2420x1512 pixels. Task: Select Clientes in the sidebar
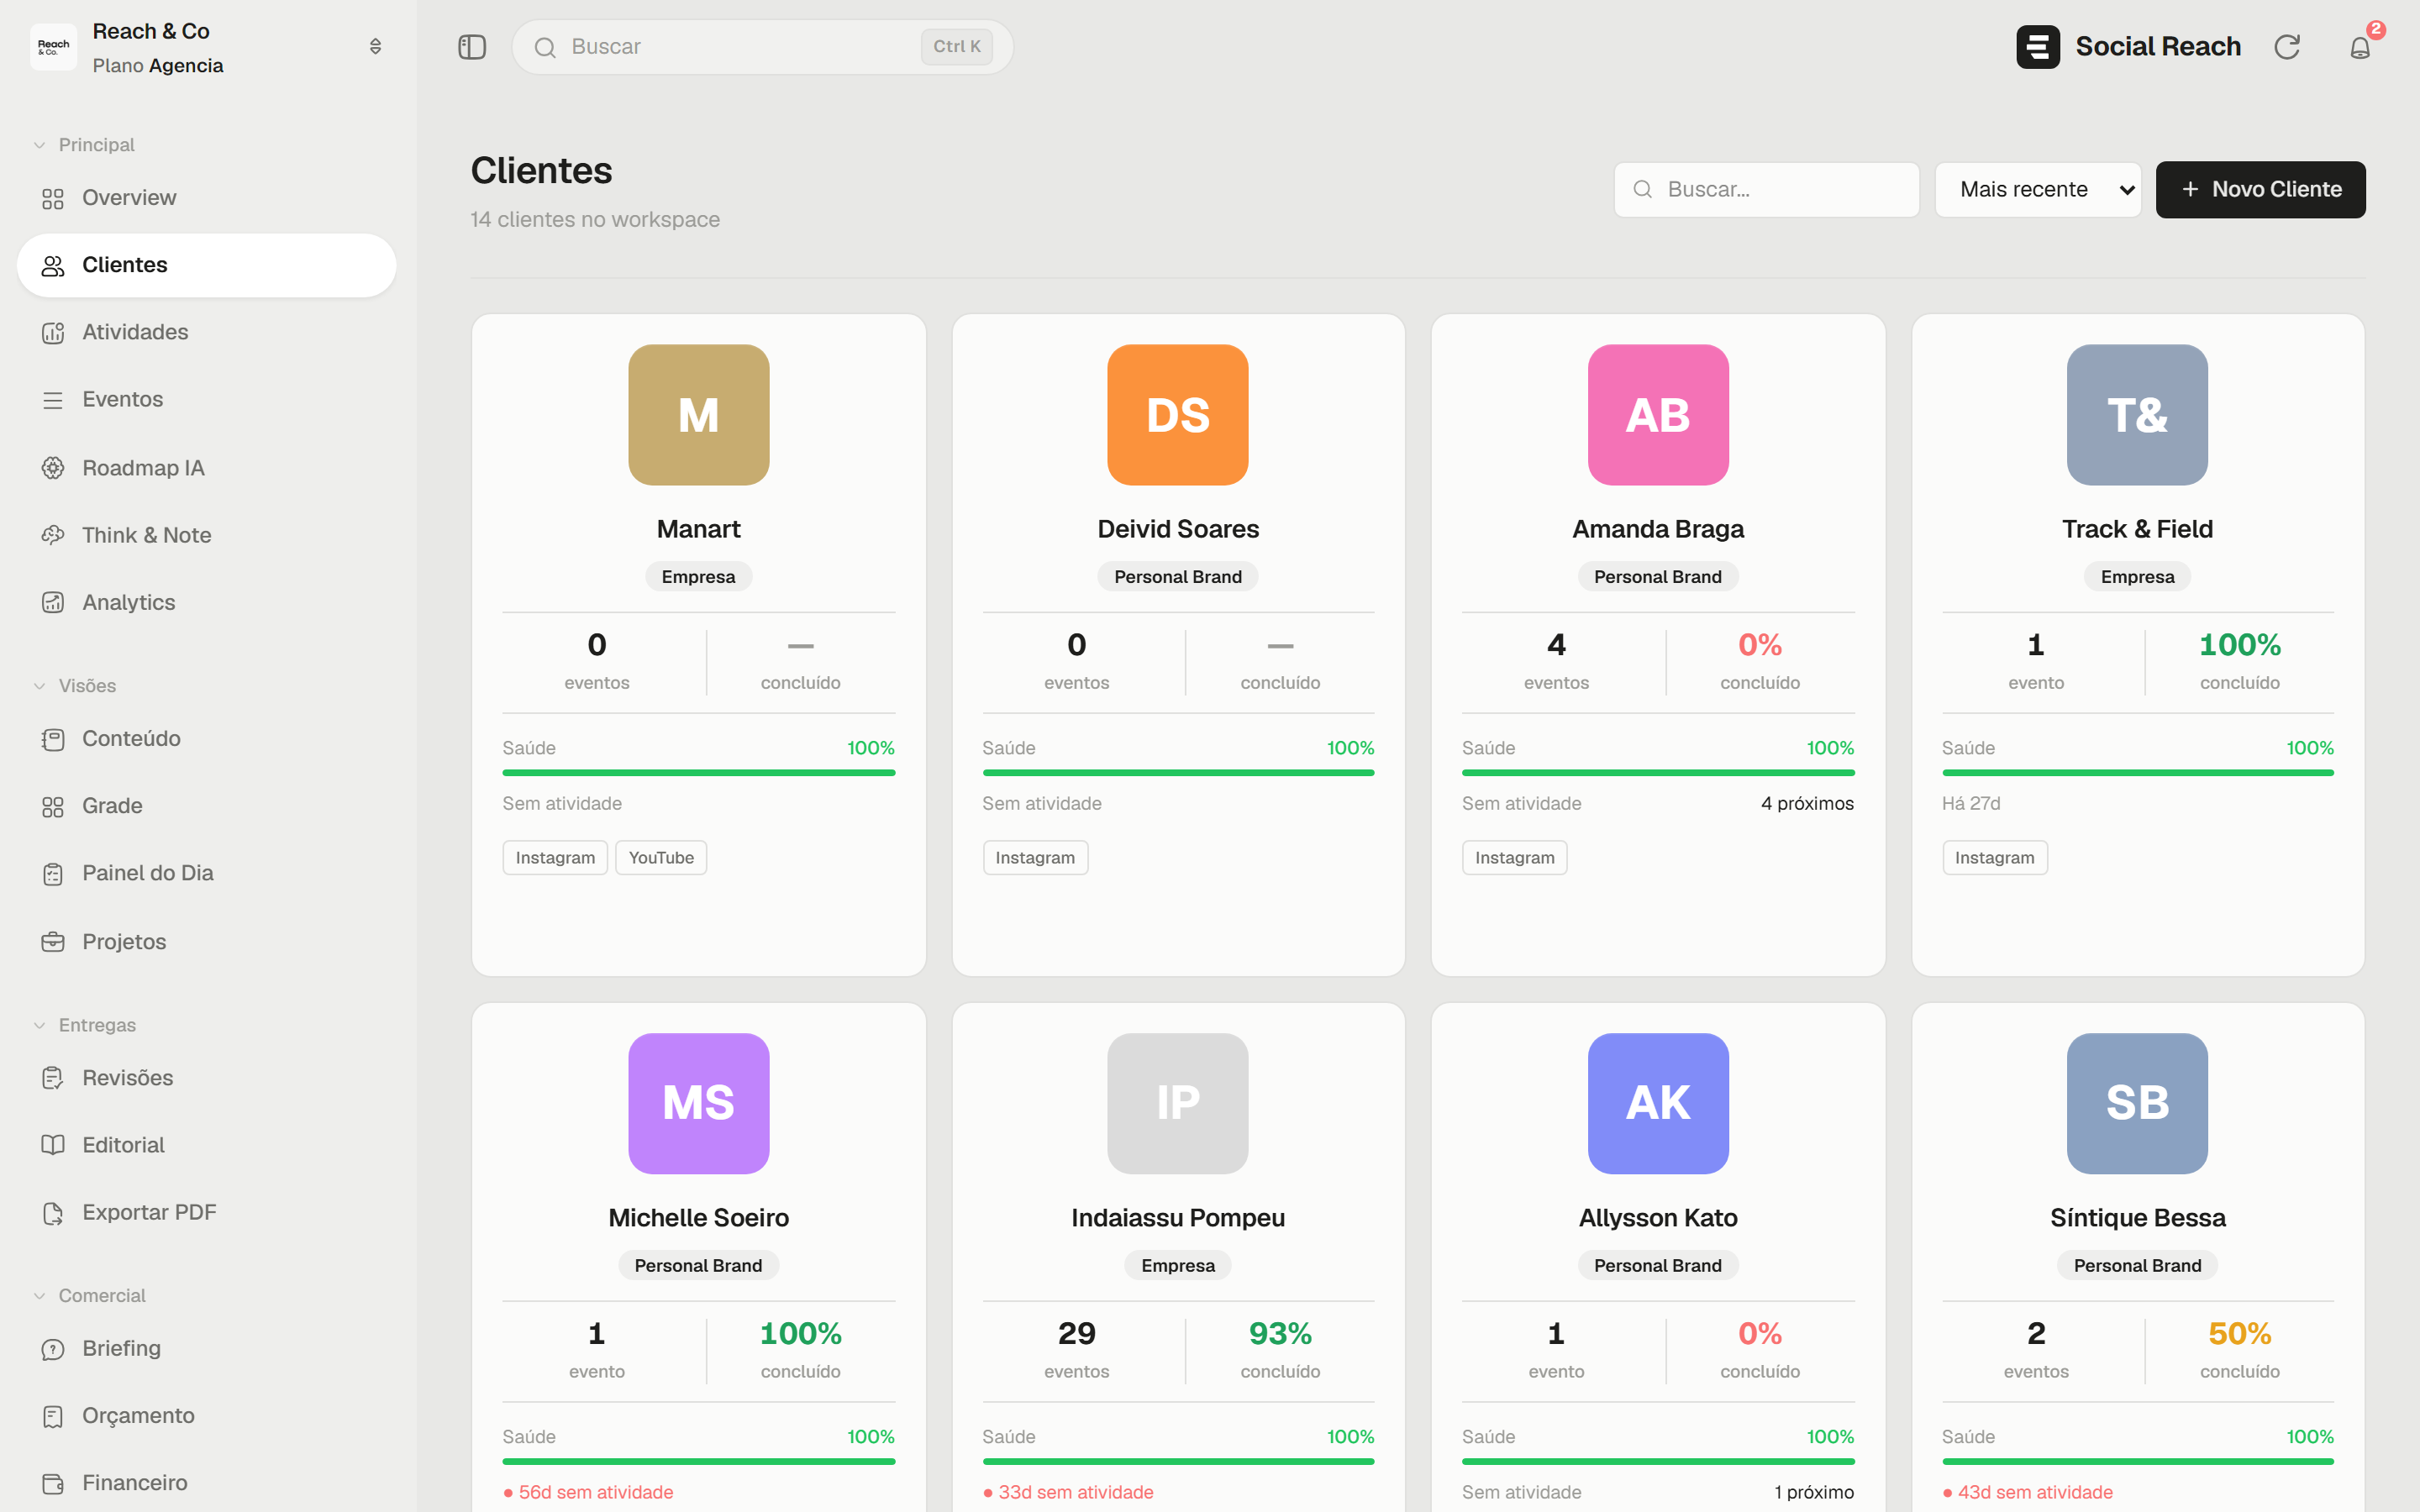207,265
